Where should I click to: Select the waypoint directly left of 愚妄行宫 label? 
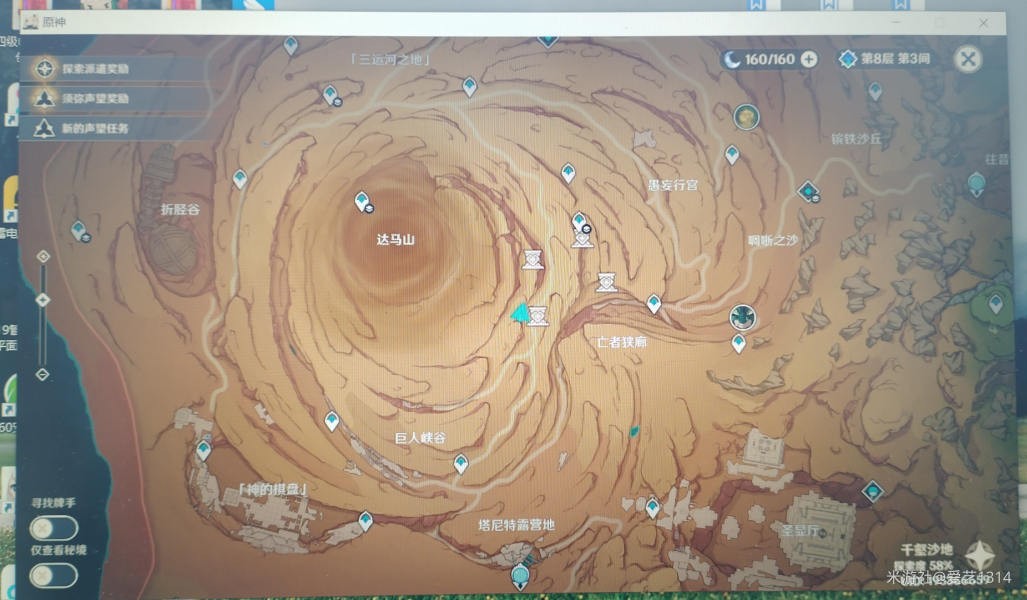coord(569,173)
